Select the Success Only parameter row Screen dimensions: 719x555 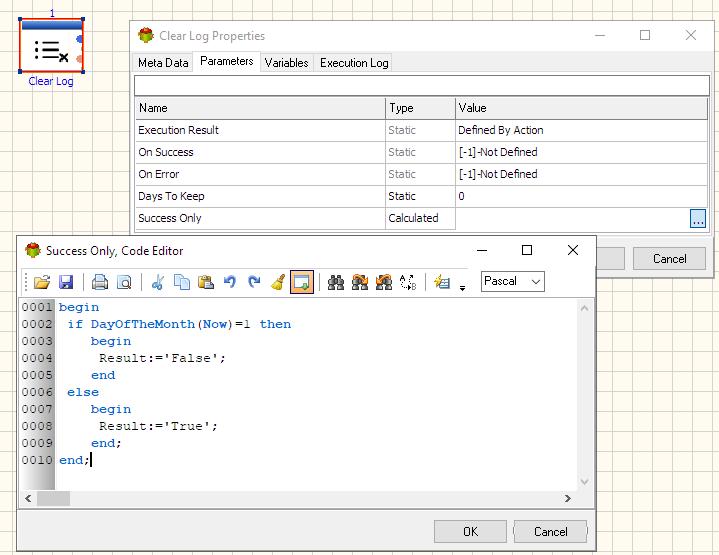[421, 218]
